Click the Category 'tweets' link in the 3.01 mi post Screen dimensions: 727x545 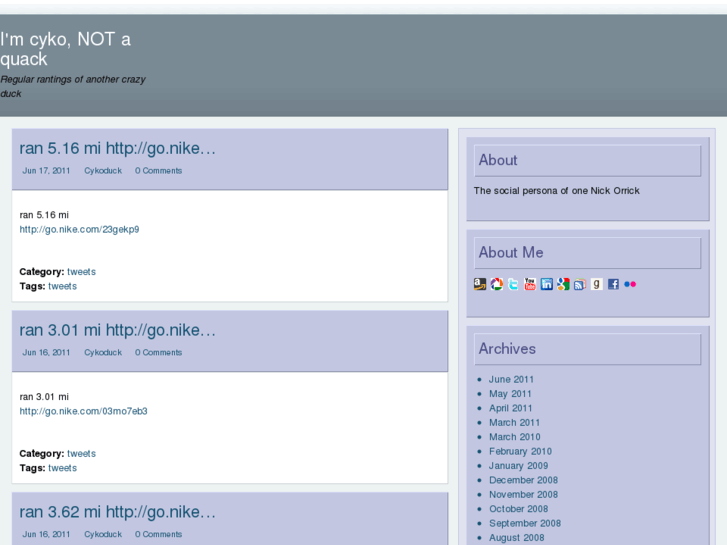(82, 454)
